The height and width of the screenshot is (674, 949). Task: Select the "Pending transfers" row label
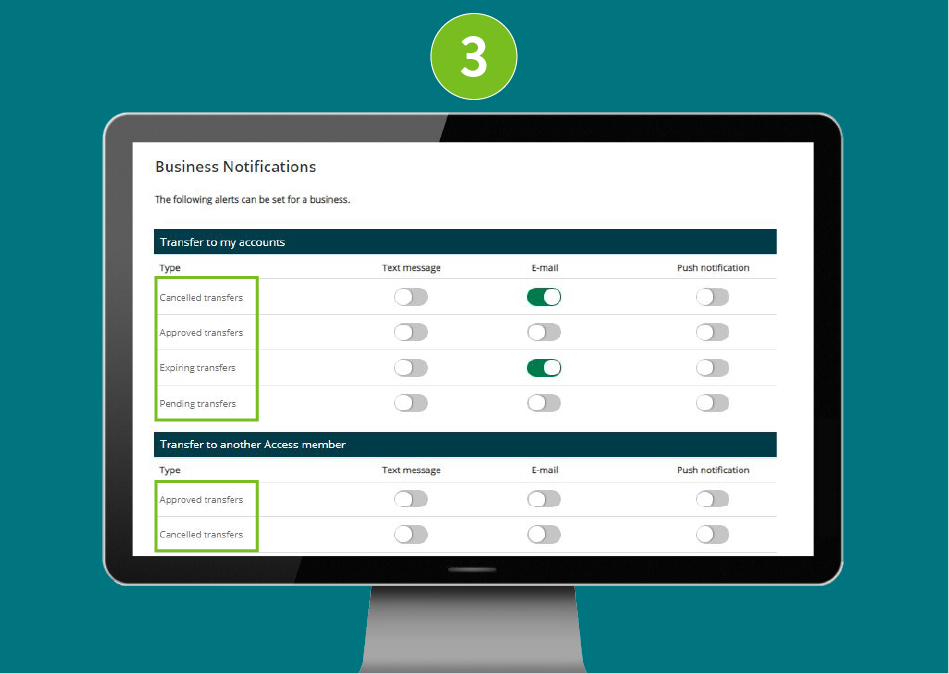tap(197, 404)
